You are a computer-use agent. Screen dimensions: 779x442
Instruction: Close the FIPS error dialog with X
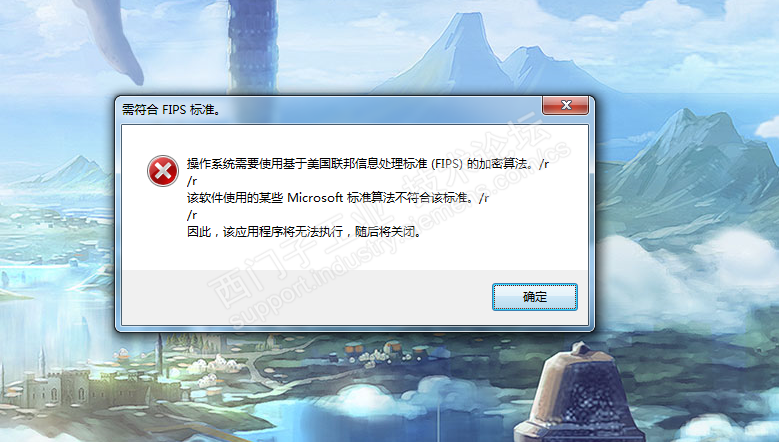coord(565,105)
